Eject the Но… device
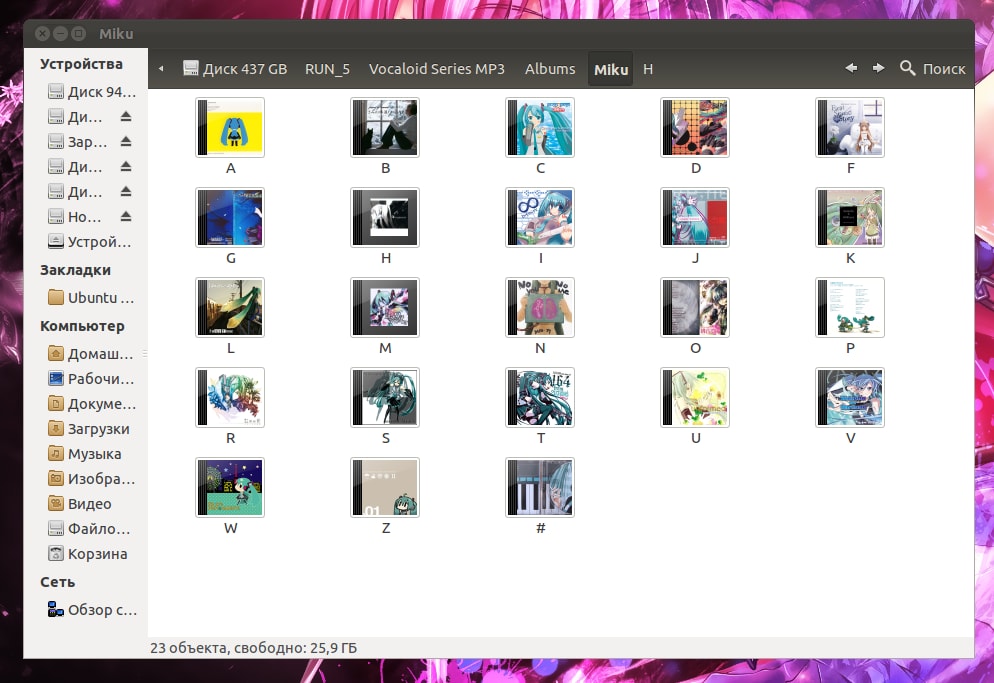 (126, 217)
